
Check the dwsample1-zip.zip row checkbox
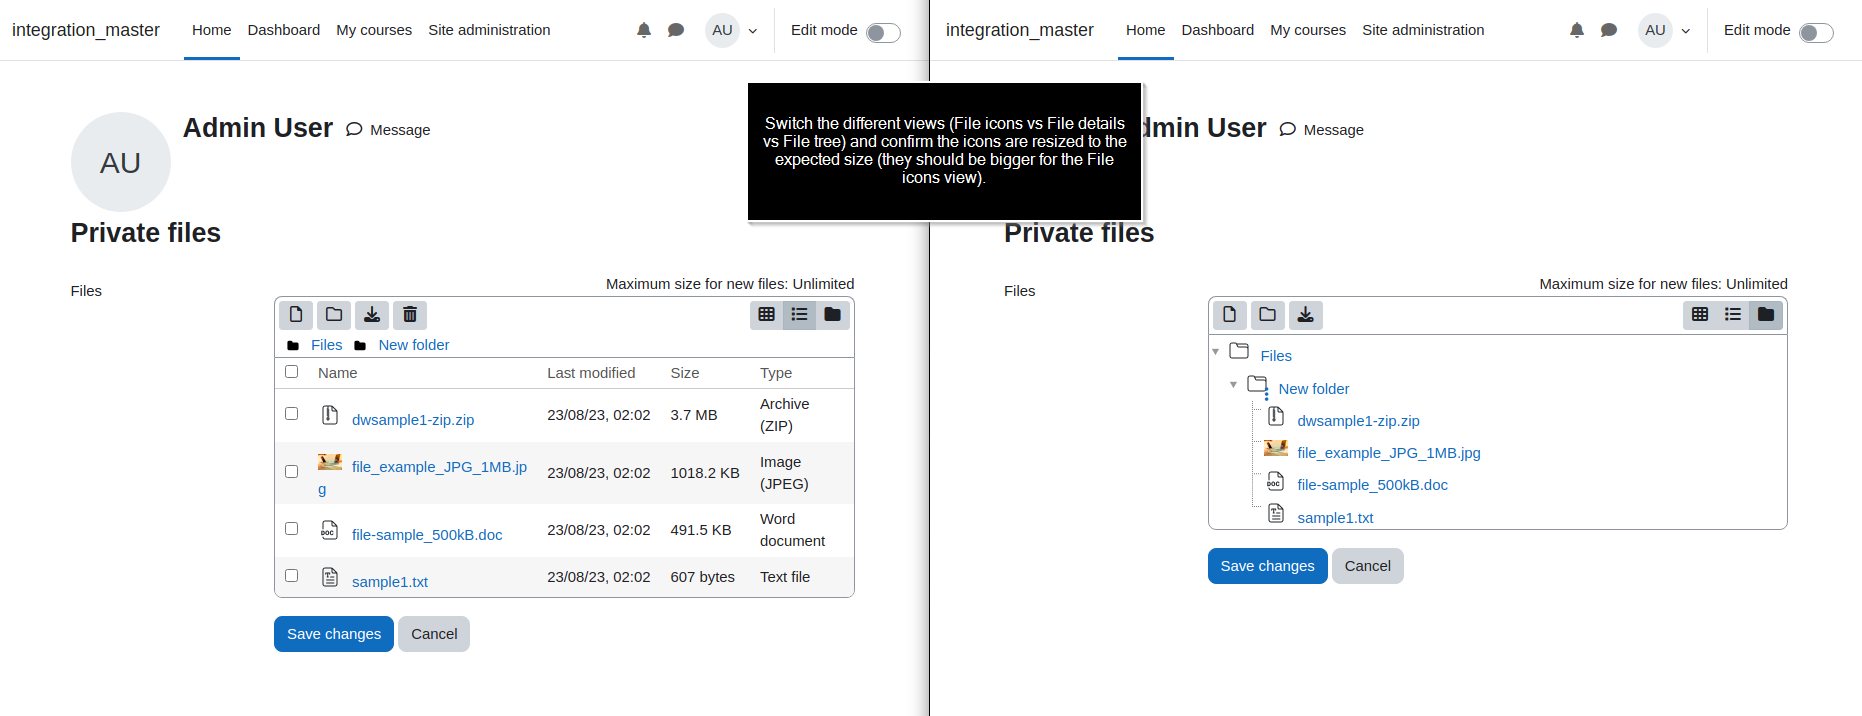[x=292, y=414]
